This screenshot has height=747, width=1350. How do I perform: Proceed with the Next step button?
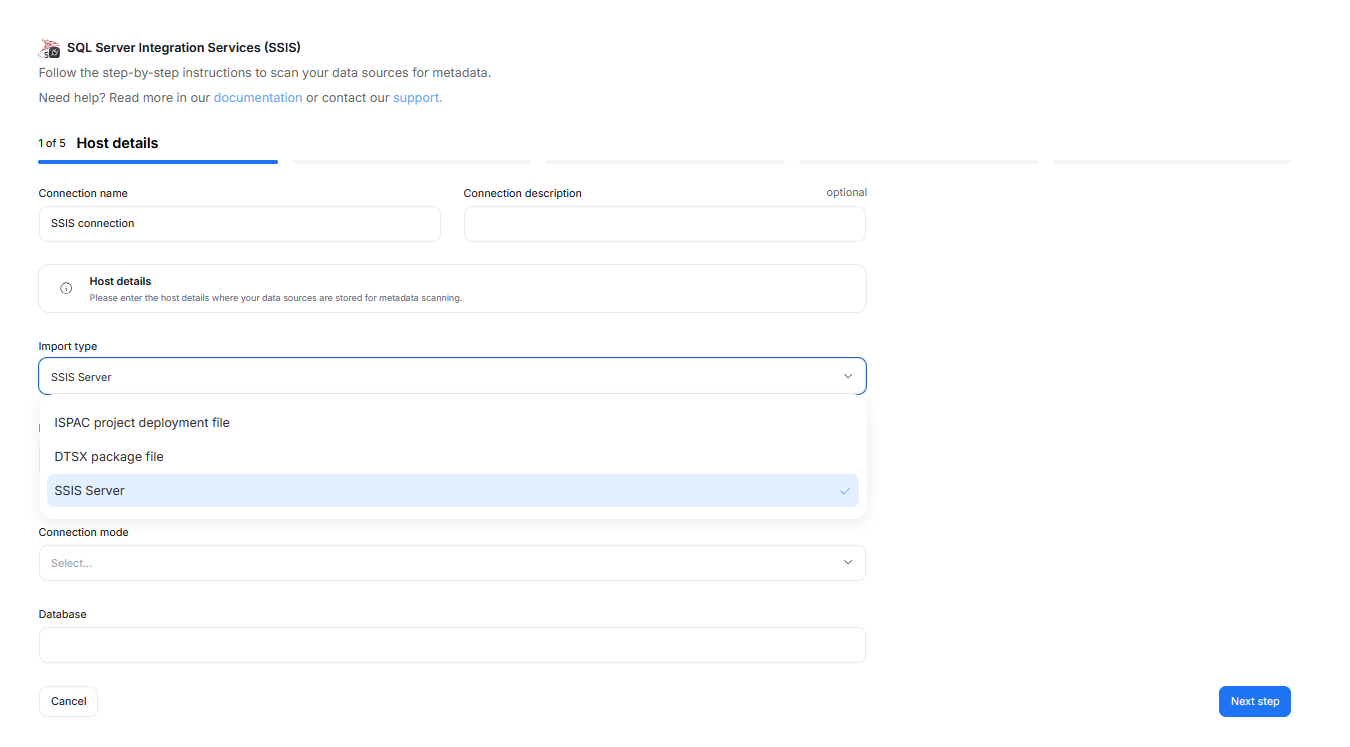coord(1254,702)
